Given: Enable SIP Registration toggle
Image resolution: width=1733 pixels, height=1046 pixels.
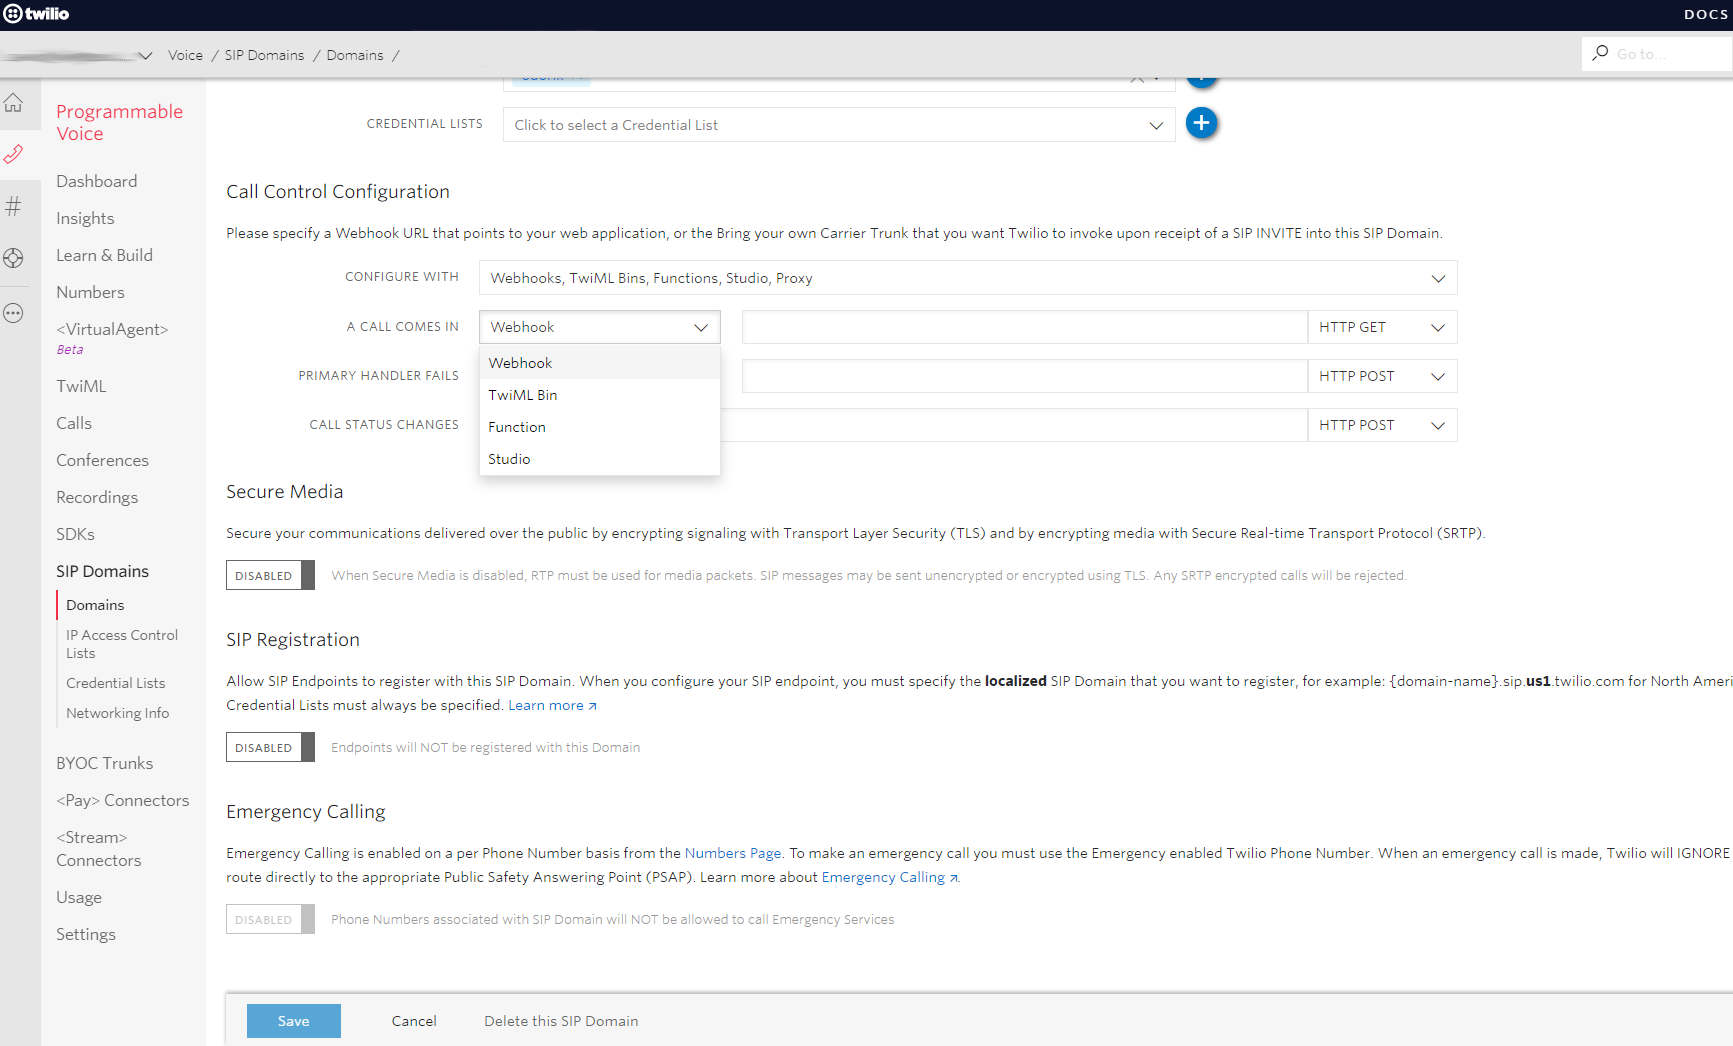Looking at the screenshot, I should [x=270, y=747].
